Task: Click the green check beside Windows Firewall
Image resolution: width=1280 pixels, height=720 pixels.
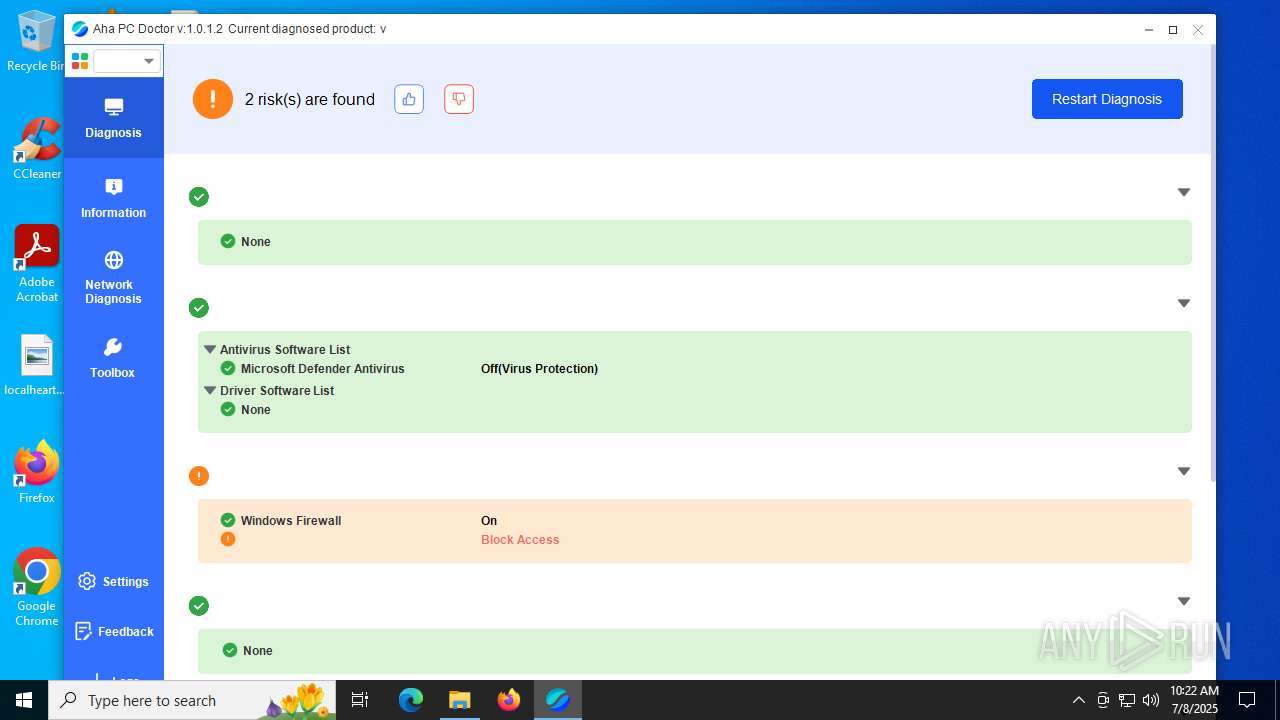Action: (x=228, y=520)
